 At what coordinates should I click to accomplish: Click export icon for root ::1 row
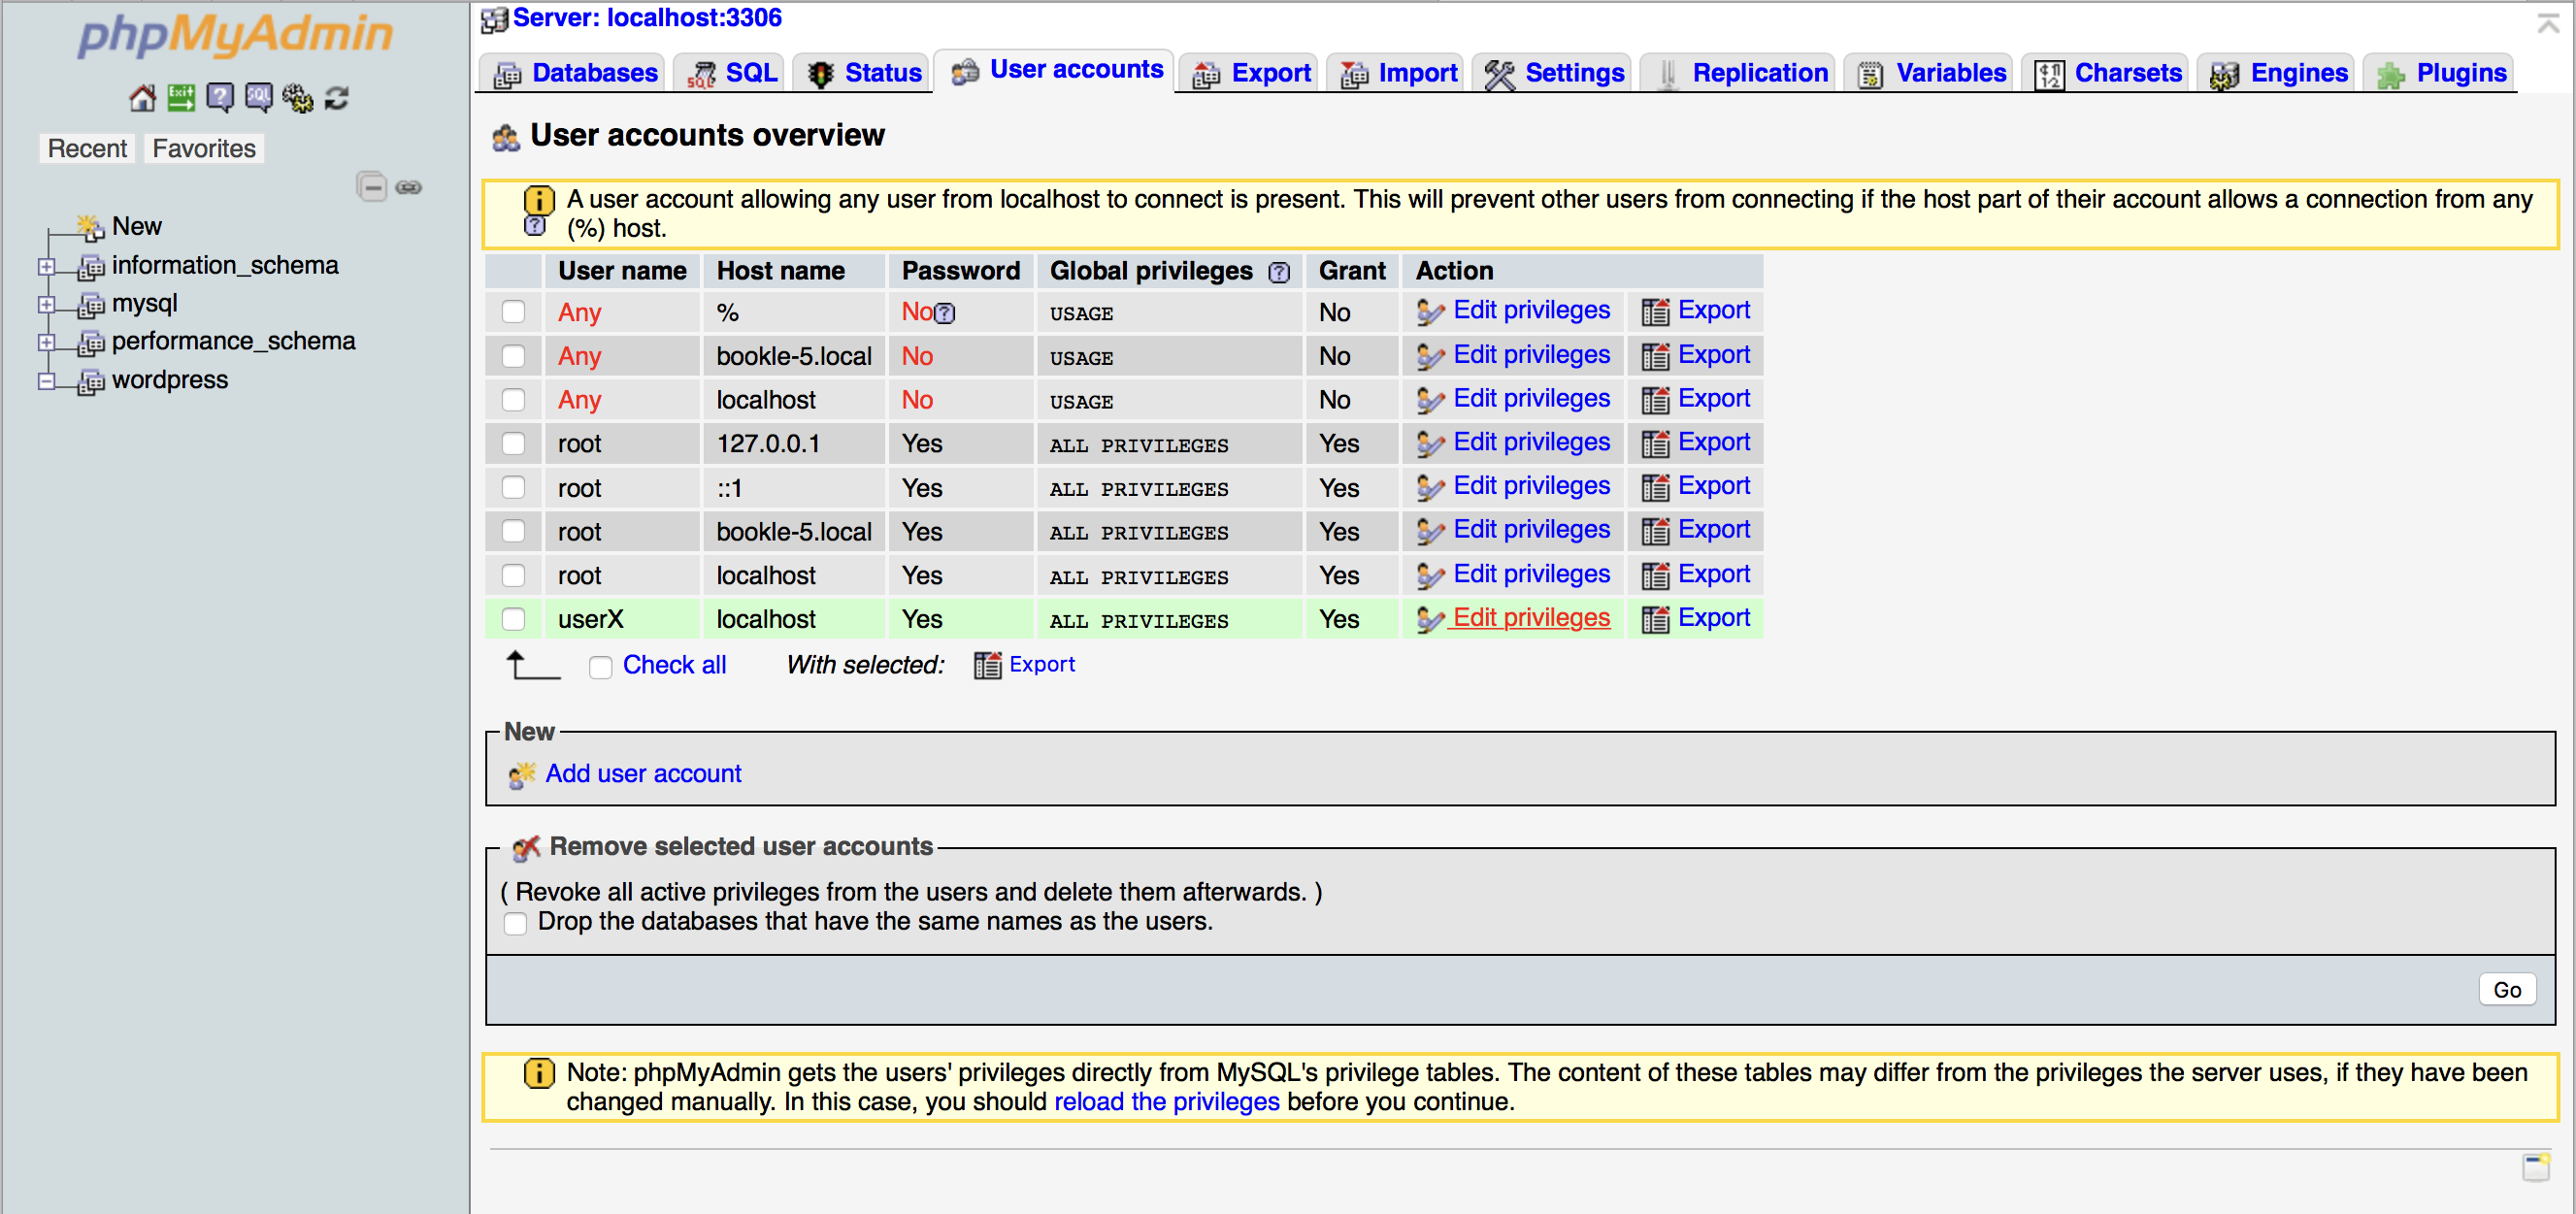coord(1655,488)
